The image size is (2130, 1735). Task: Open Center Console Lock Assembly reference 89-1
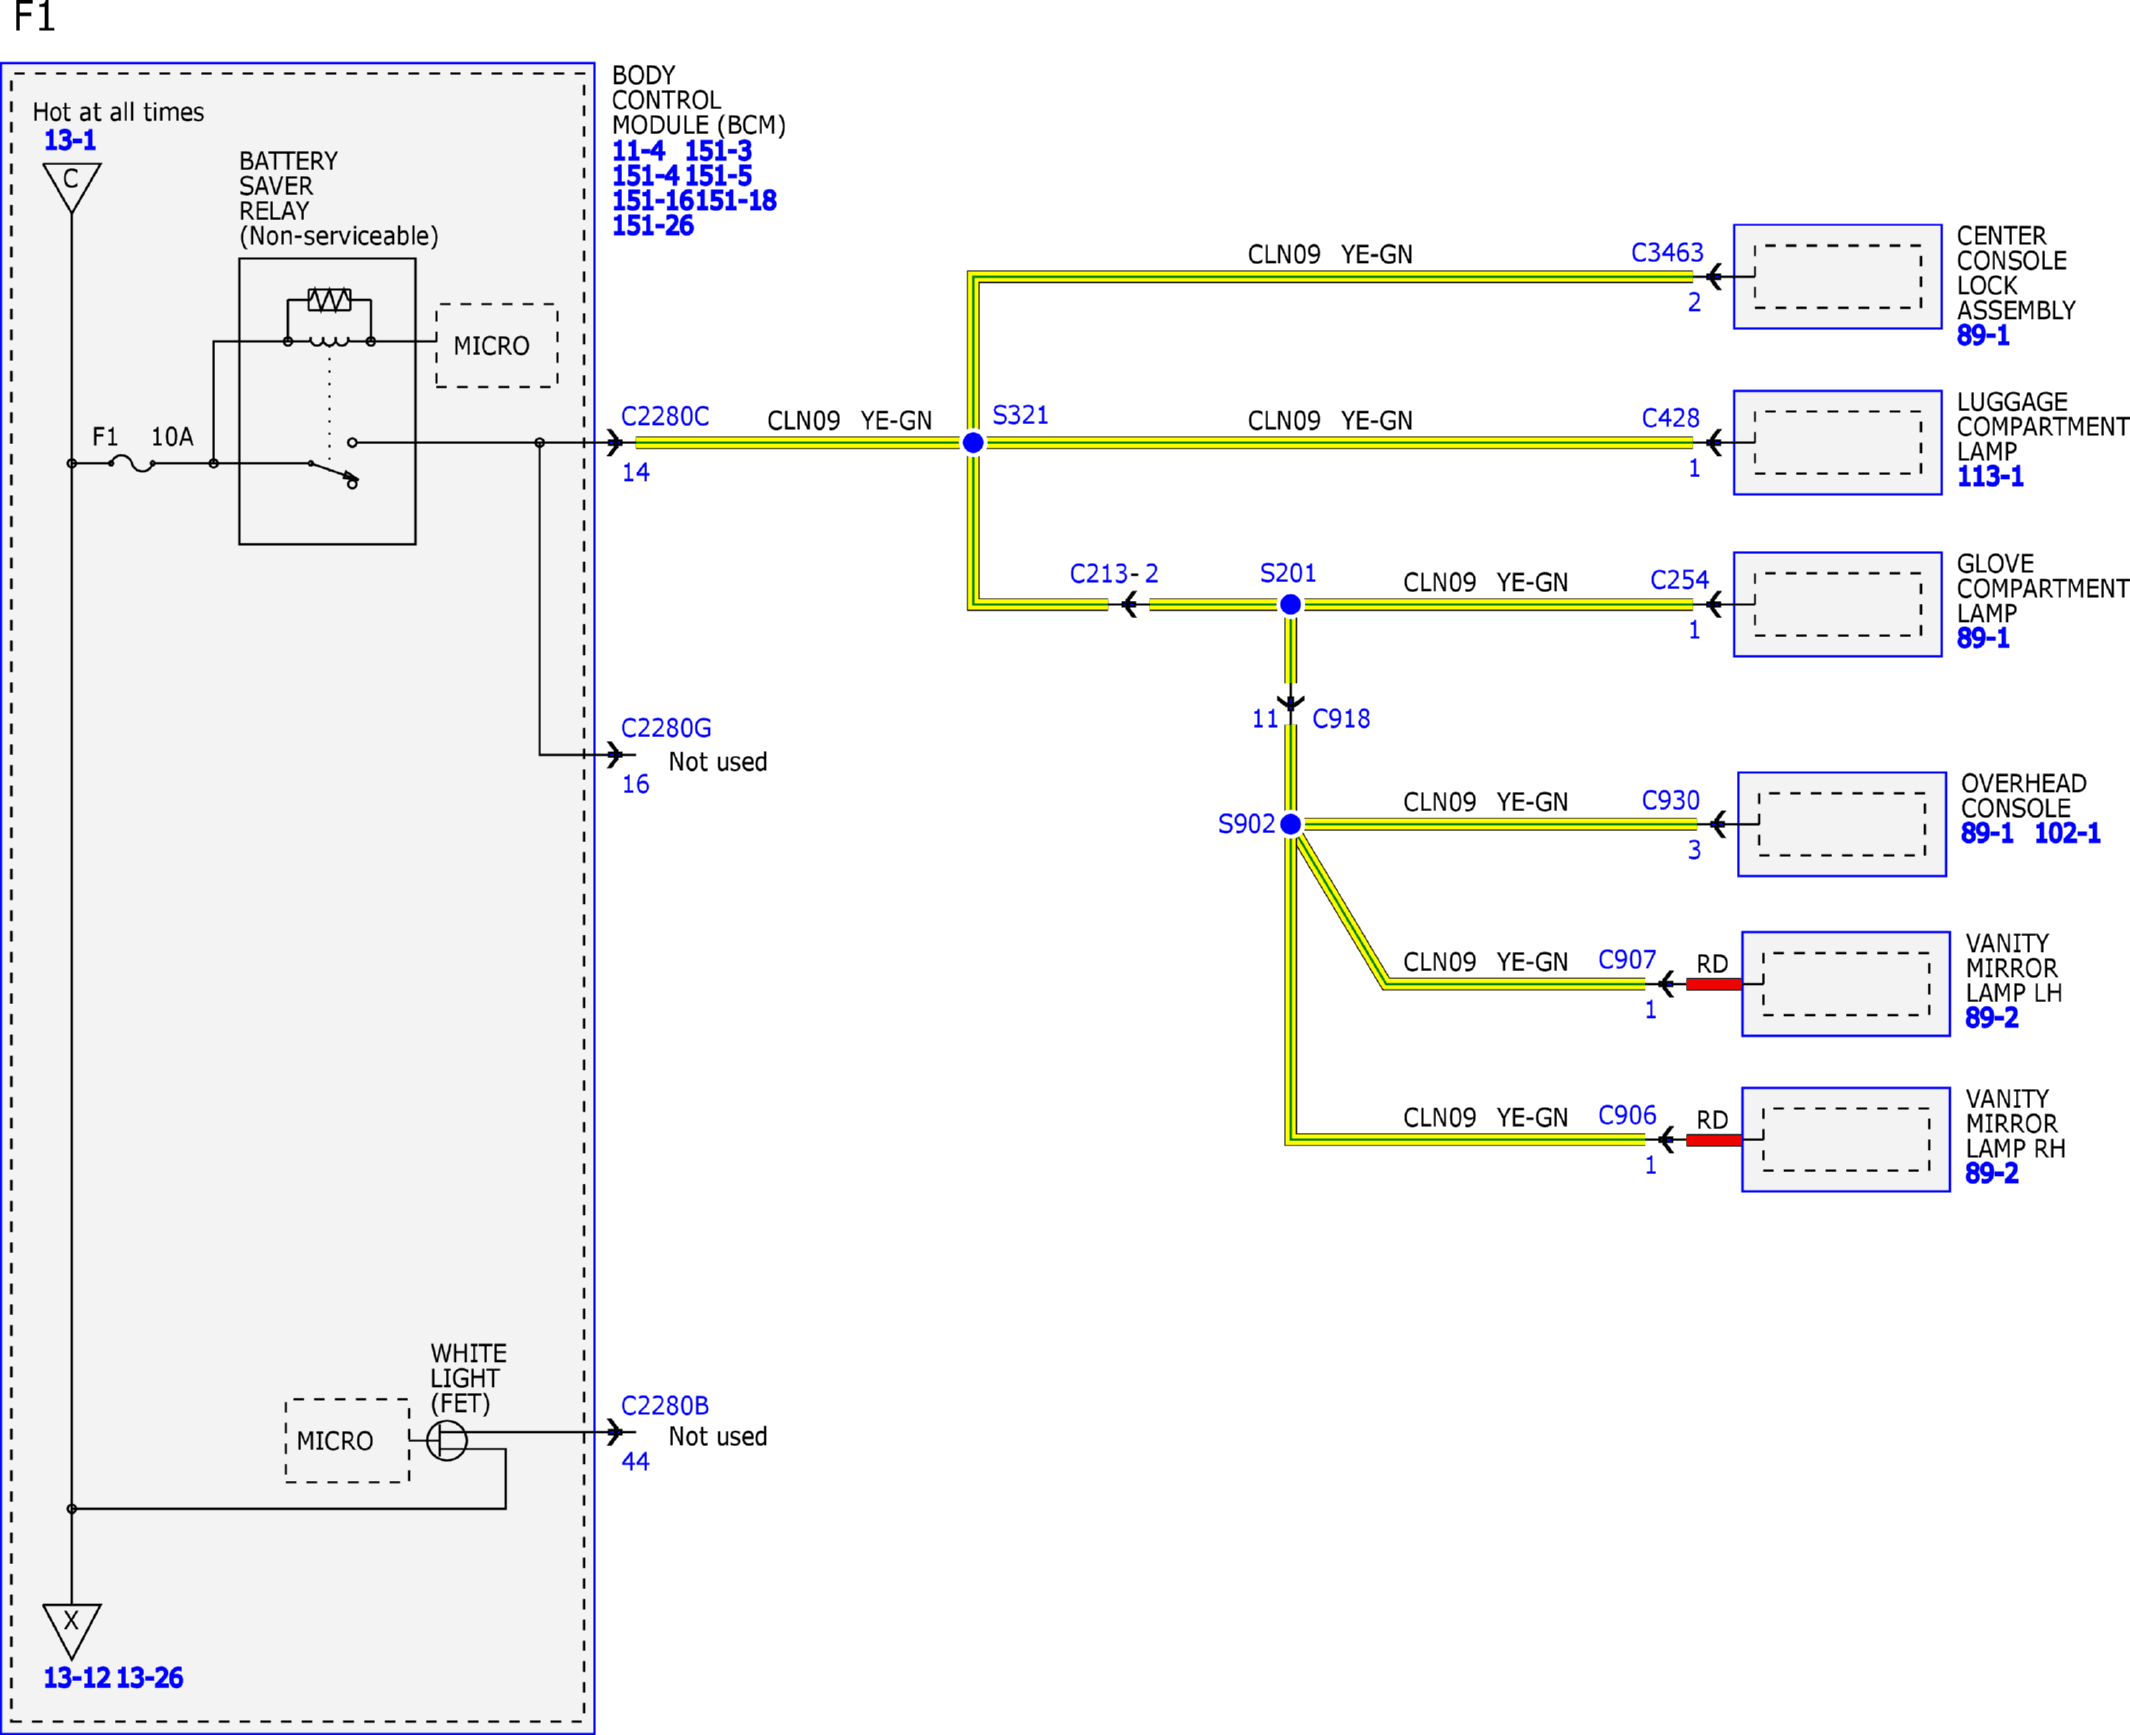click(x=1983, y=335)
